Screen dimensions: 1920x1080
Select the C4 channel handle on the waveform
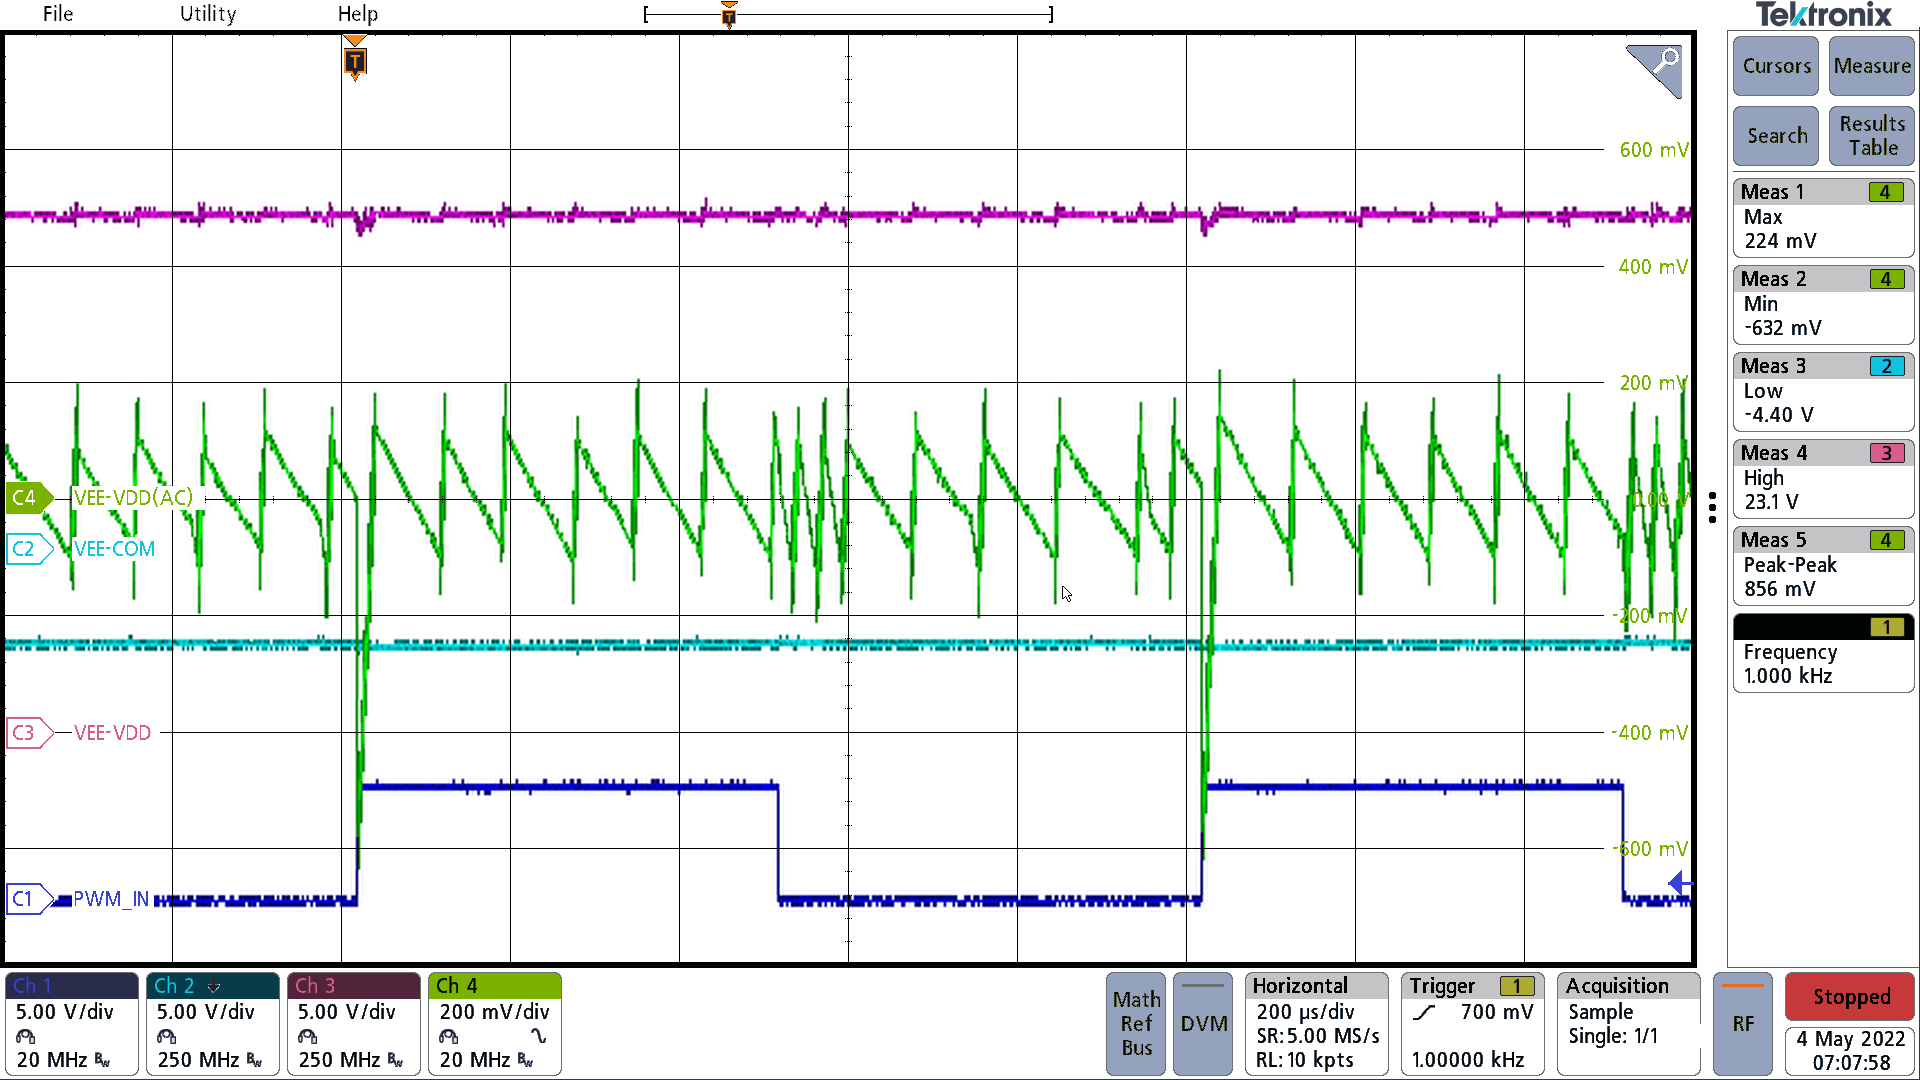[26, 497]
